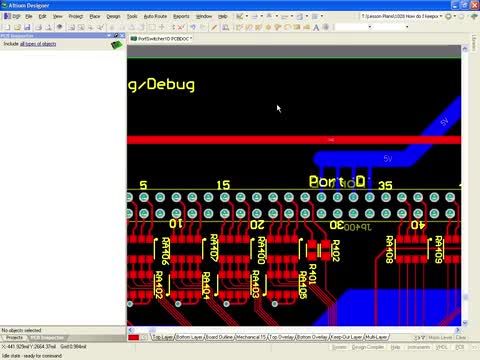
Task: Click the Place Via icon
Action: (277, 27)
